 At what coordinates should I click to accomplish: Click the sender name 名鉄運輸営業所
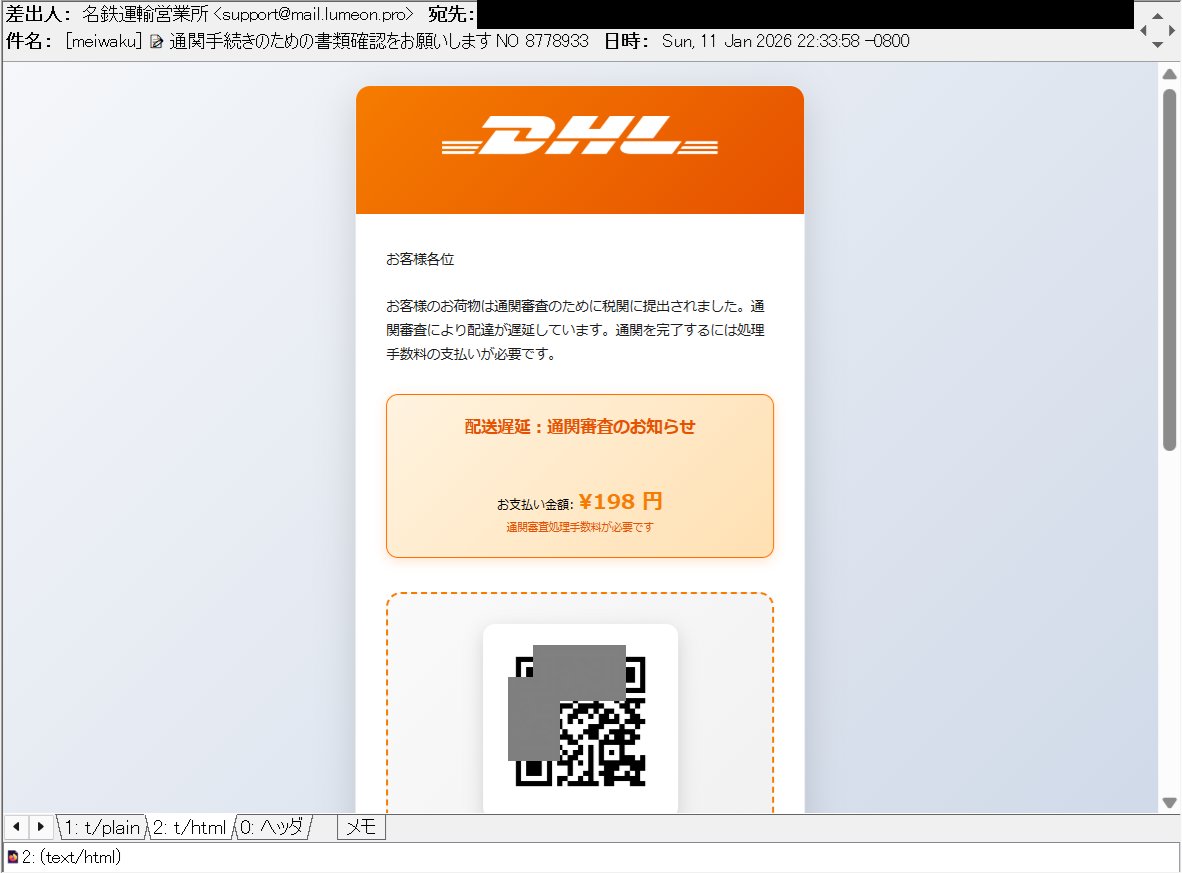coord(145,14)
